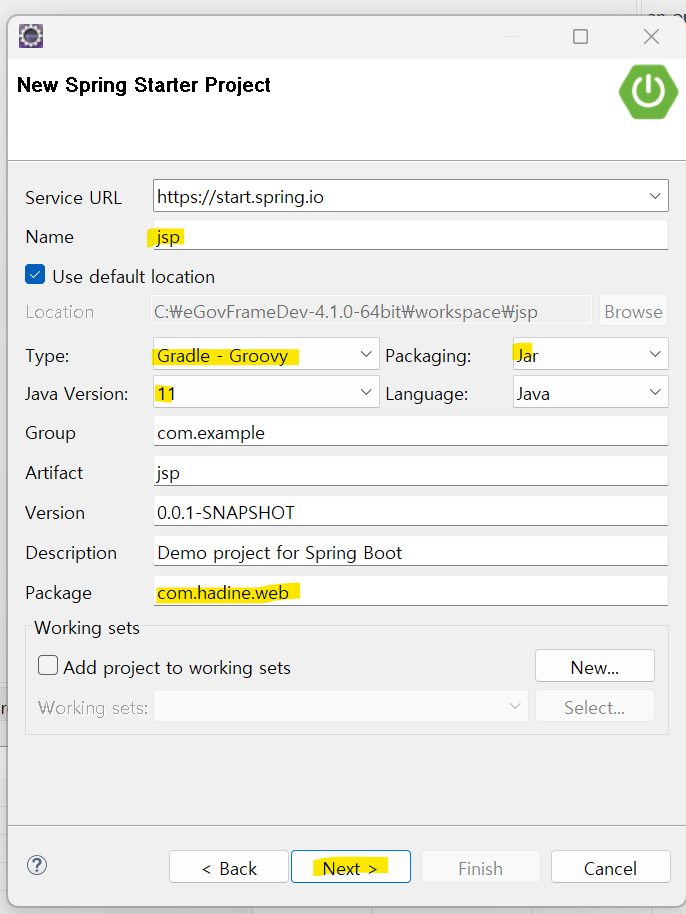Focus the Description field Demo project for Spring Boot
This screenshot has height=914, width=686.
tap(411, 551)
